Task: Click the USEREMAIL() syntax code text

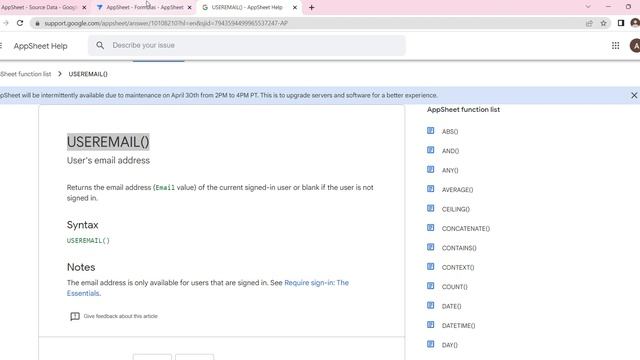Action: click(x=88, y=241)
